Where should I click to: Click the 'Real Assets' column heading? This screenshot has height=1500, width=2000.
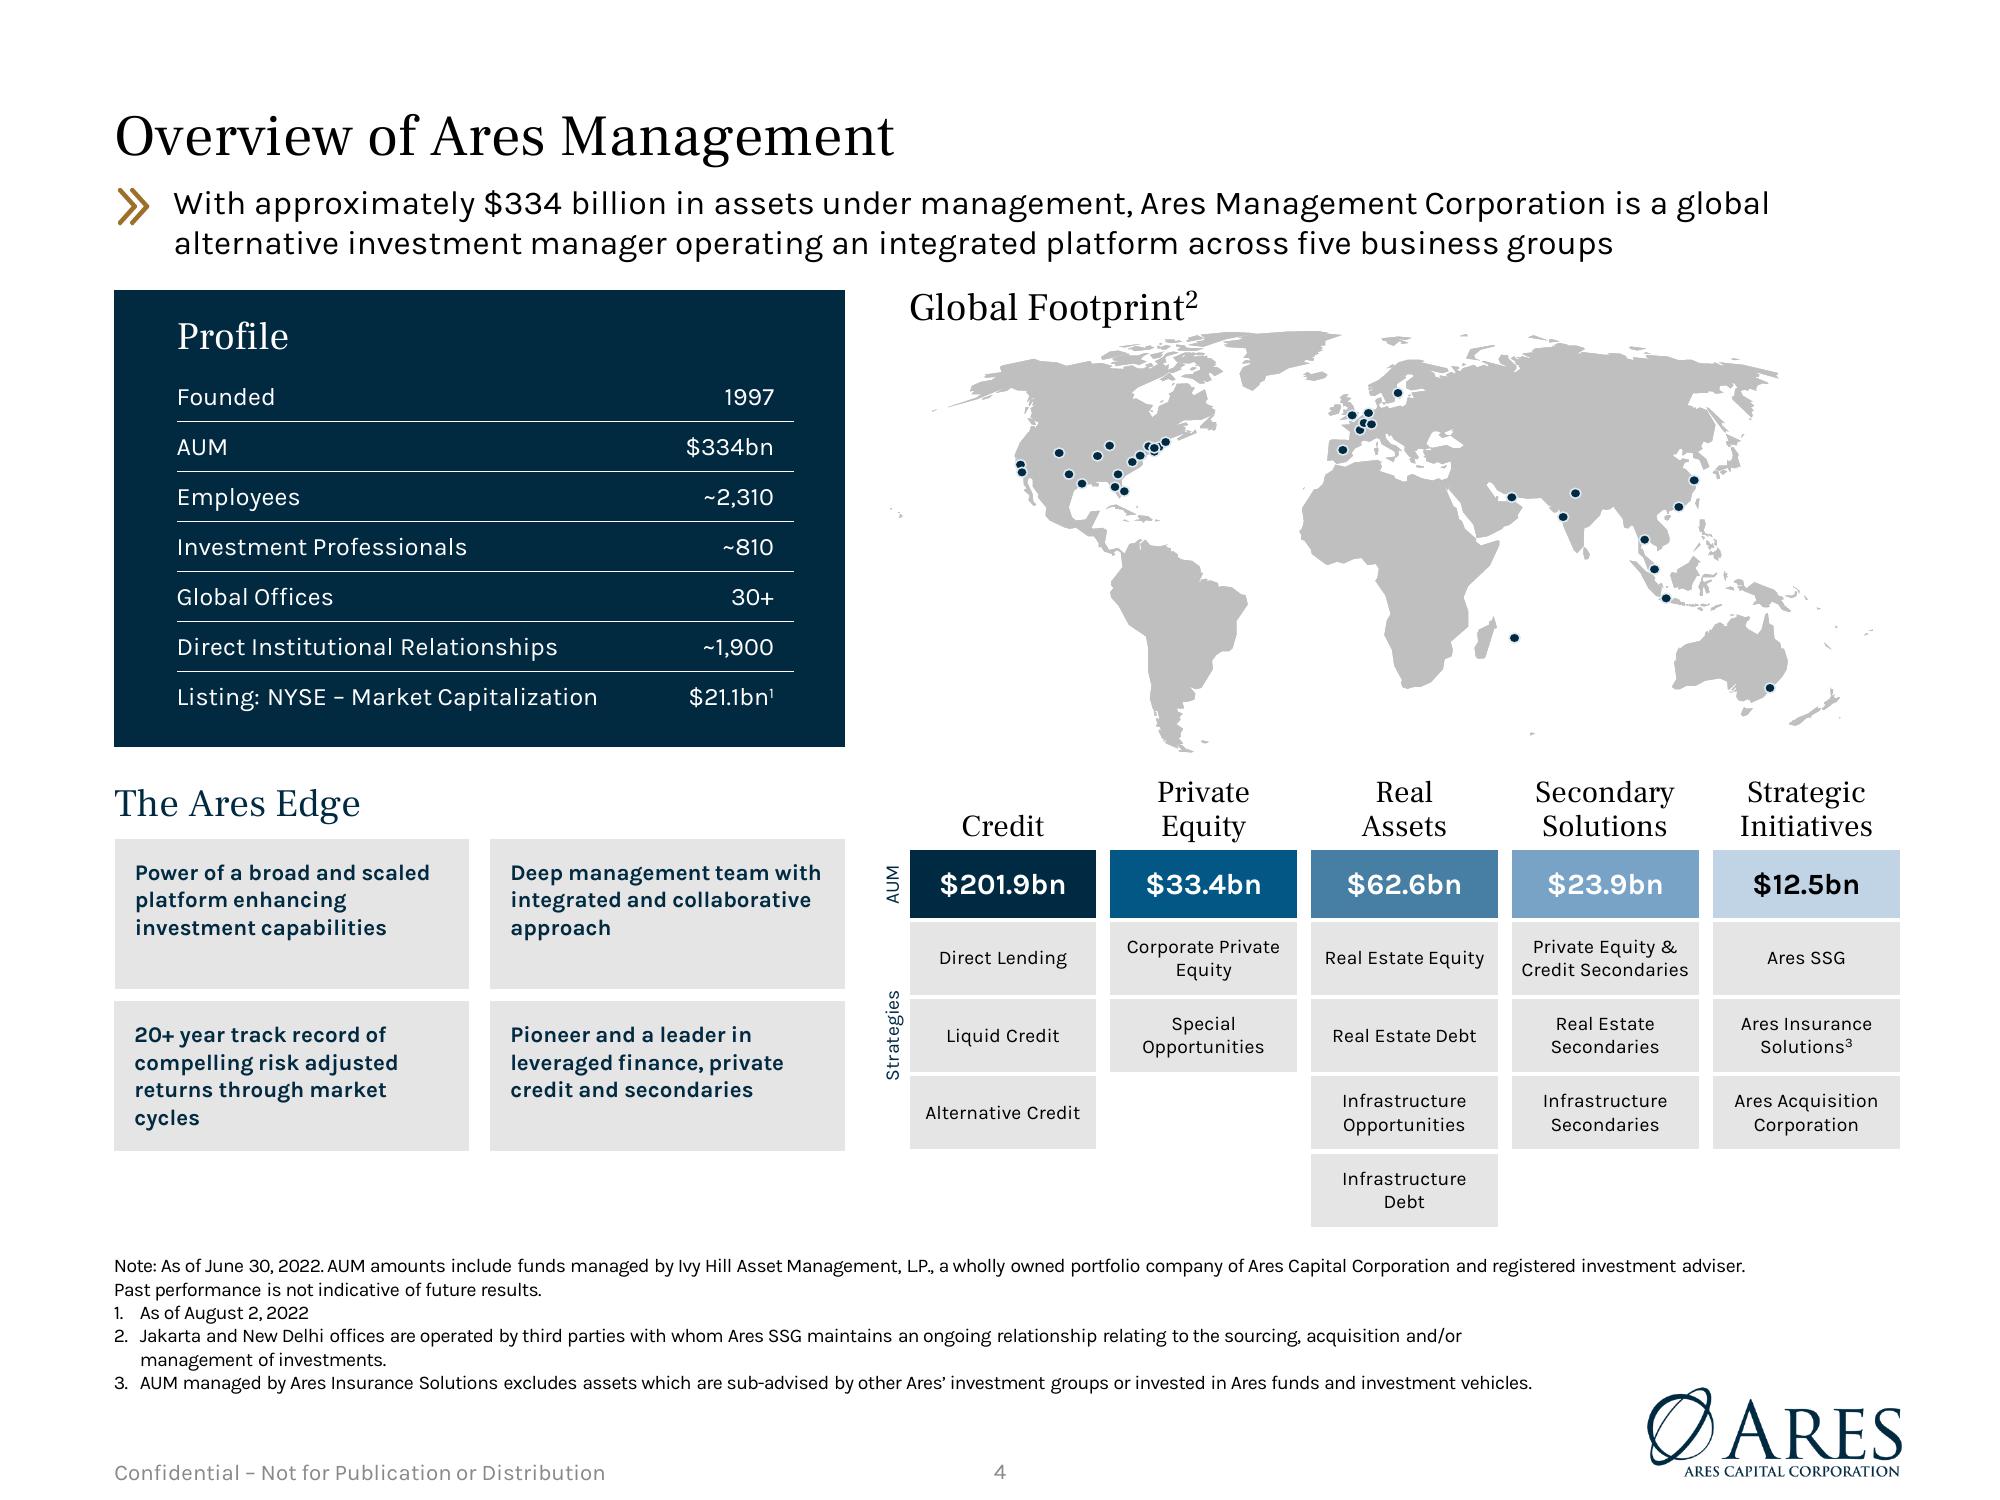coord(1404,809)
